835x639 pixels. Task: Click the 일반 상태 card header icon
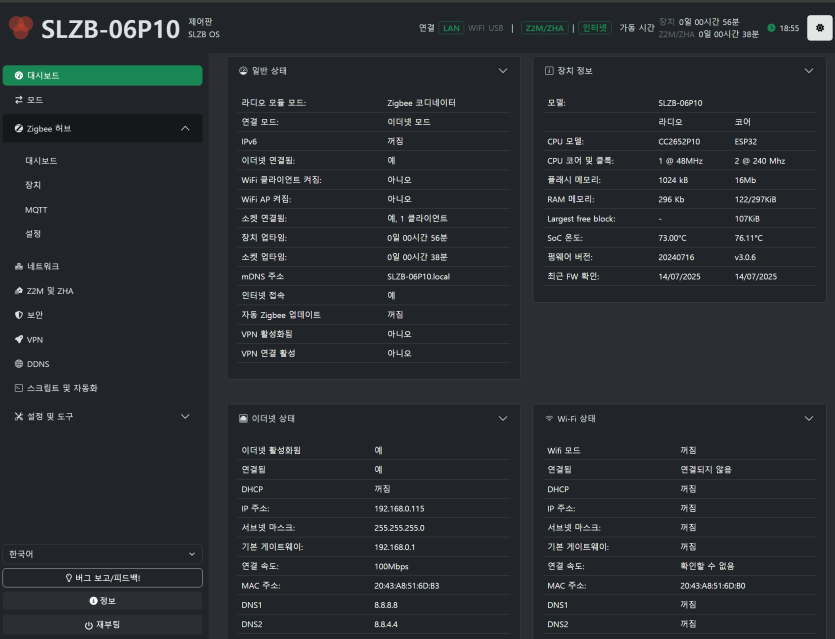[x=243, y=71]
